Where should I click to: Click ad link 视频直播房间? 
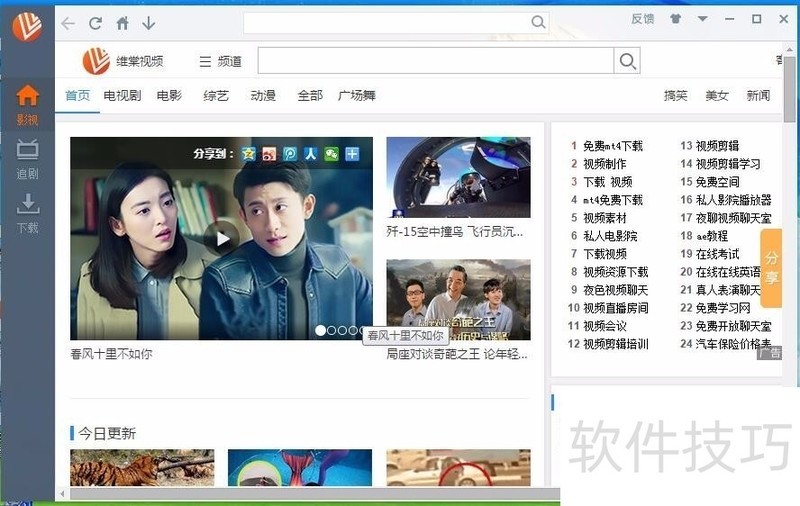[616, 308]
